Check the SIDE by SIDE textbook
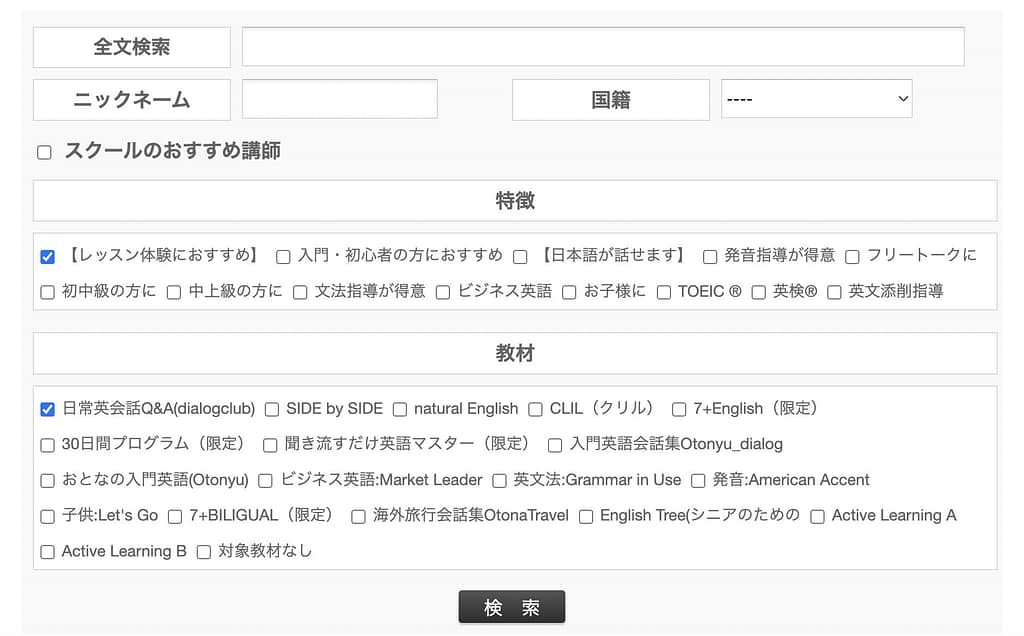 click(271, 409)
